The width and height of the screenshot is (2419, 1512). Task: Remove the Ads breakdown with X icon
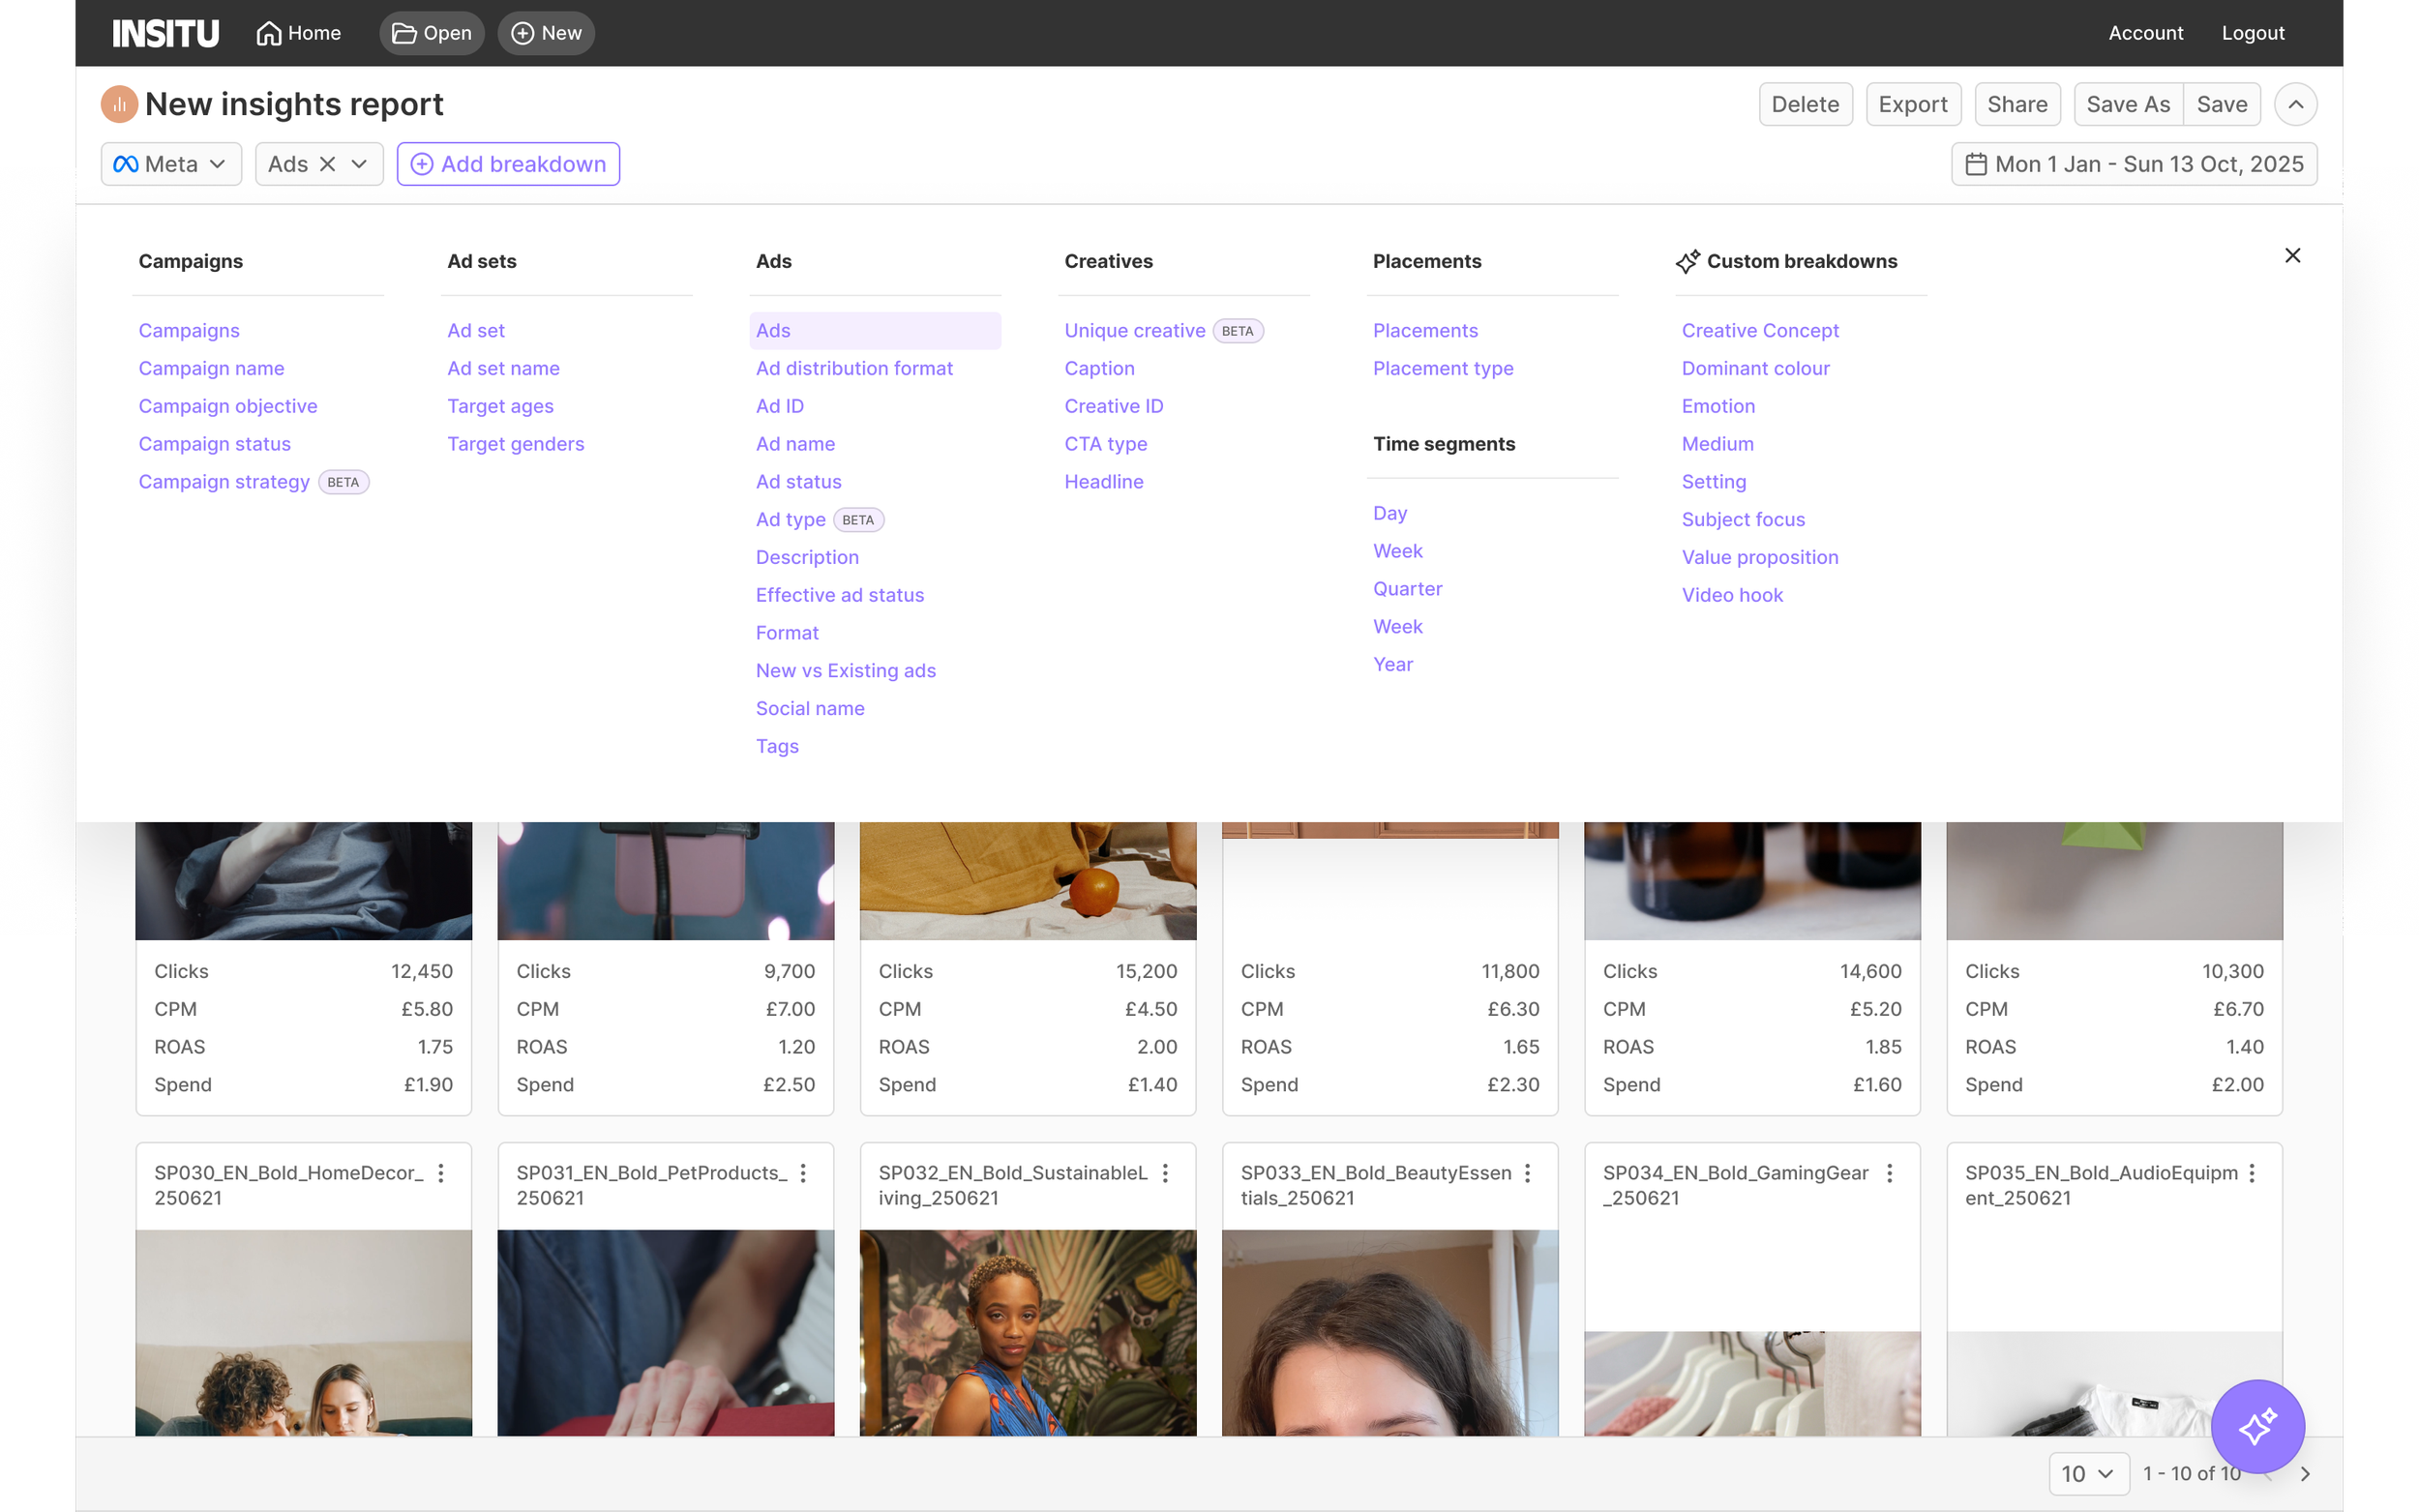tap(327, 164)
